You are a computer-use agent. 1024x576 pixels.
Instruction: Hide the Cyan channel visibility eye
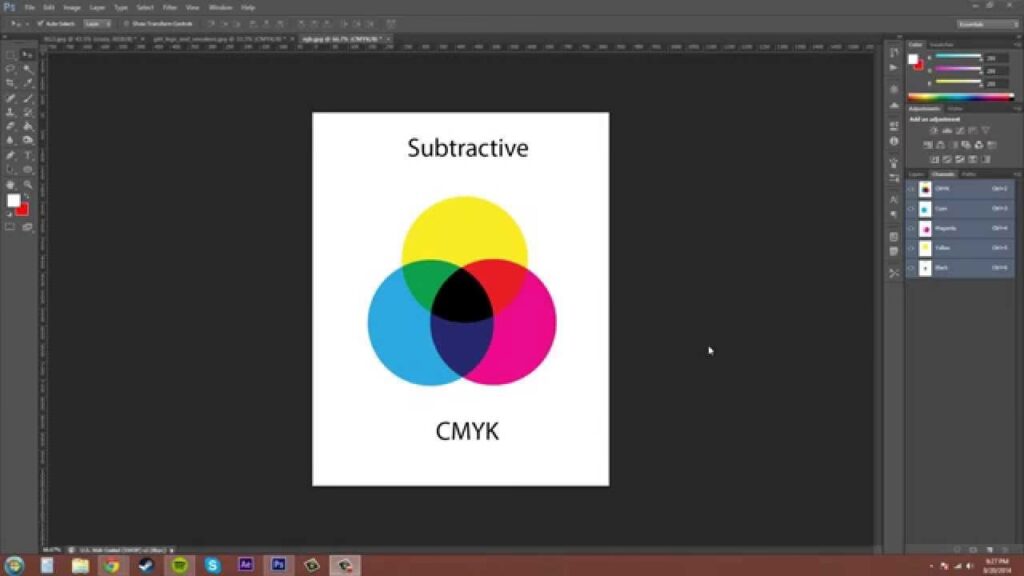[x=911, y=209]
